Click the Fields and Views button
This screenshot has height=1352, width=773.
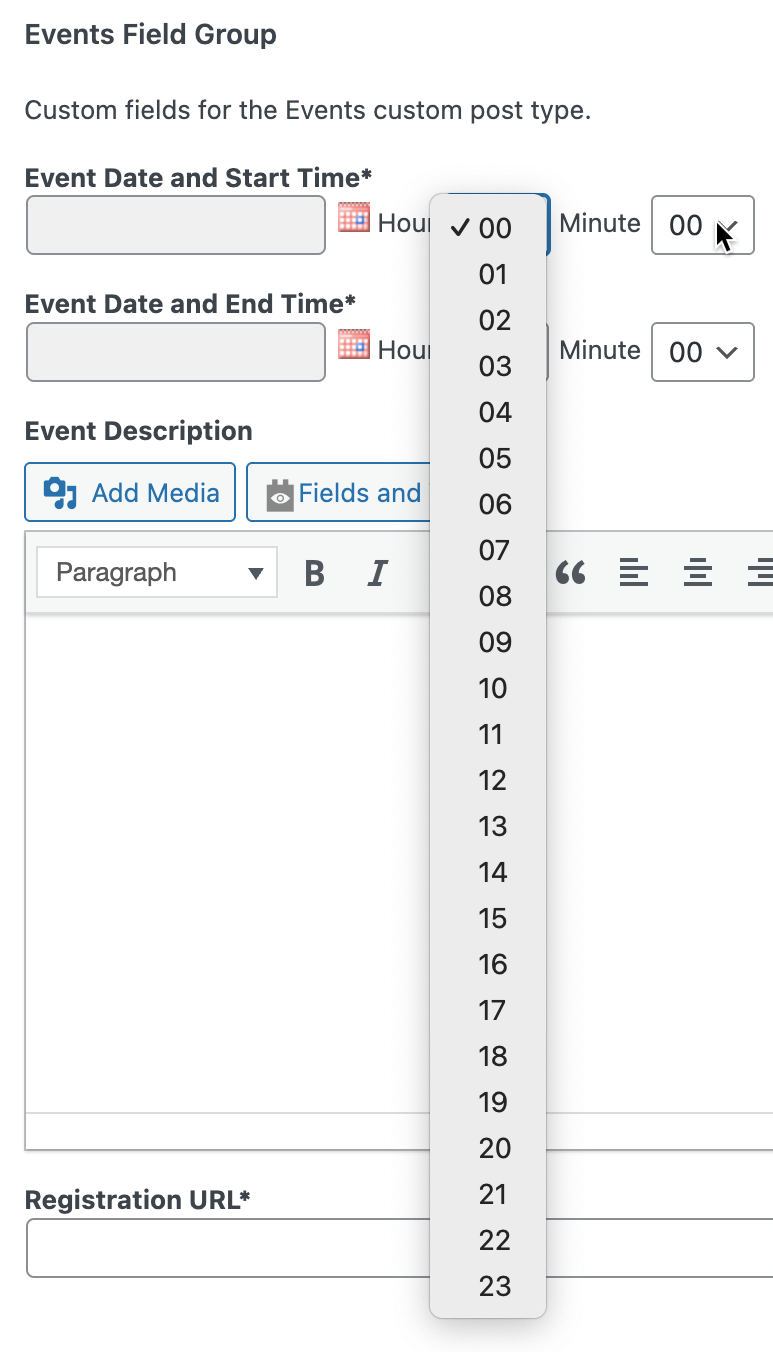point(340,493)
